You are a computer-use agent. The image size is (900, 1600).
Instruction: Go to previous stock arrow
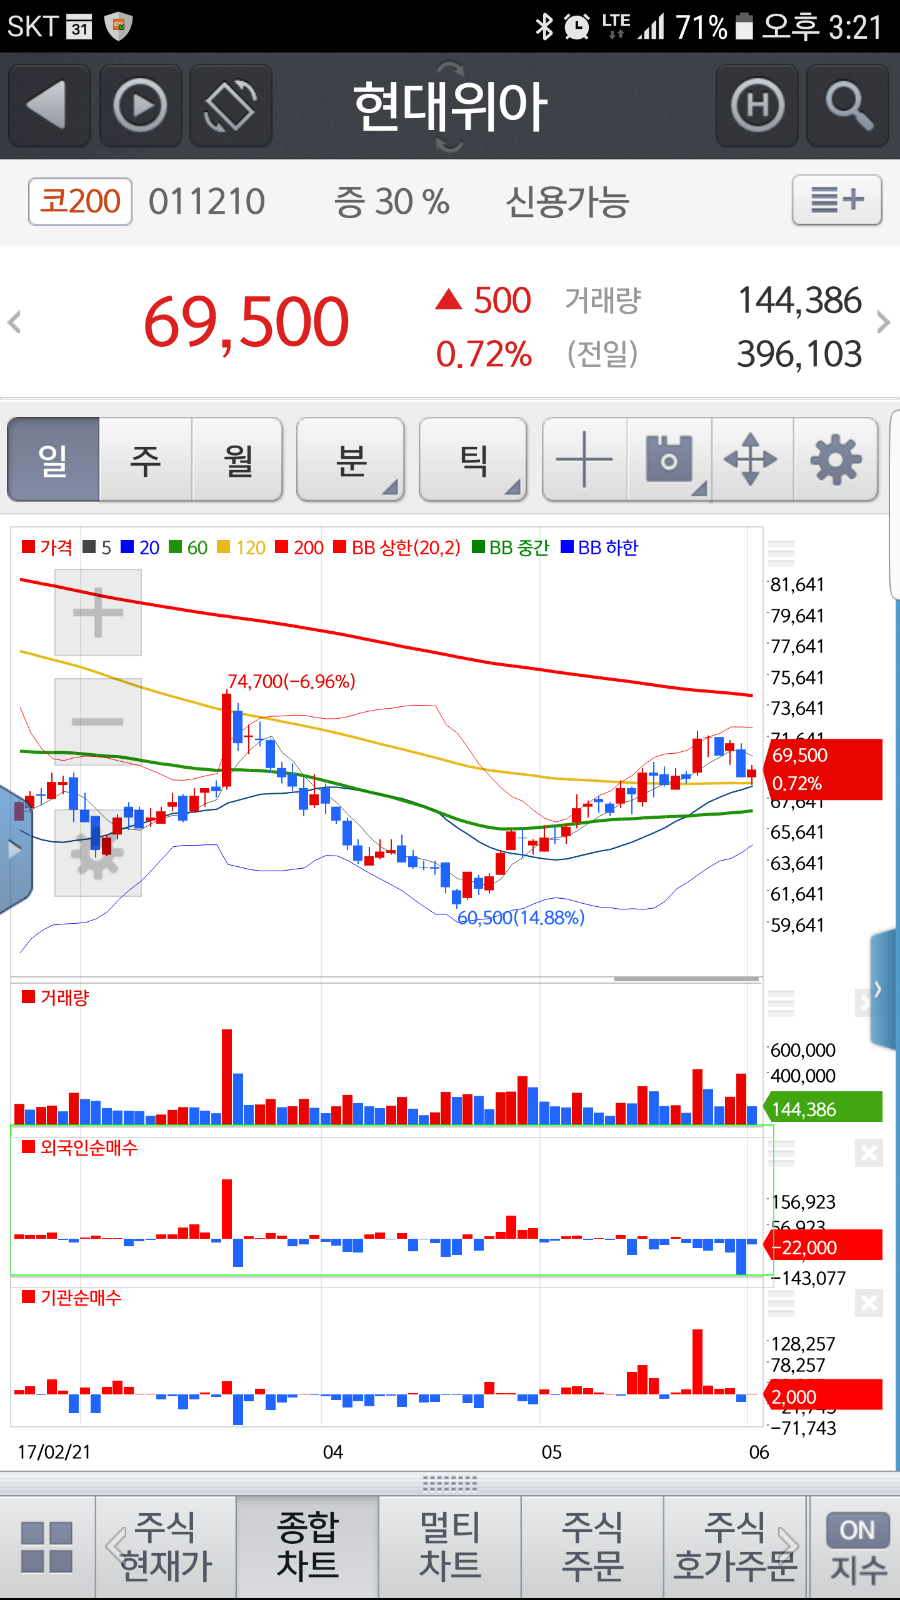pos(15,322)
